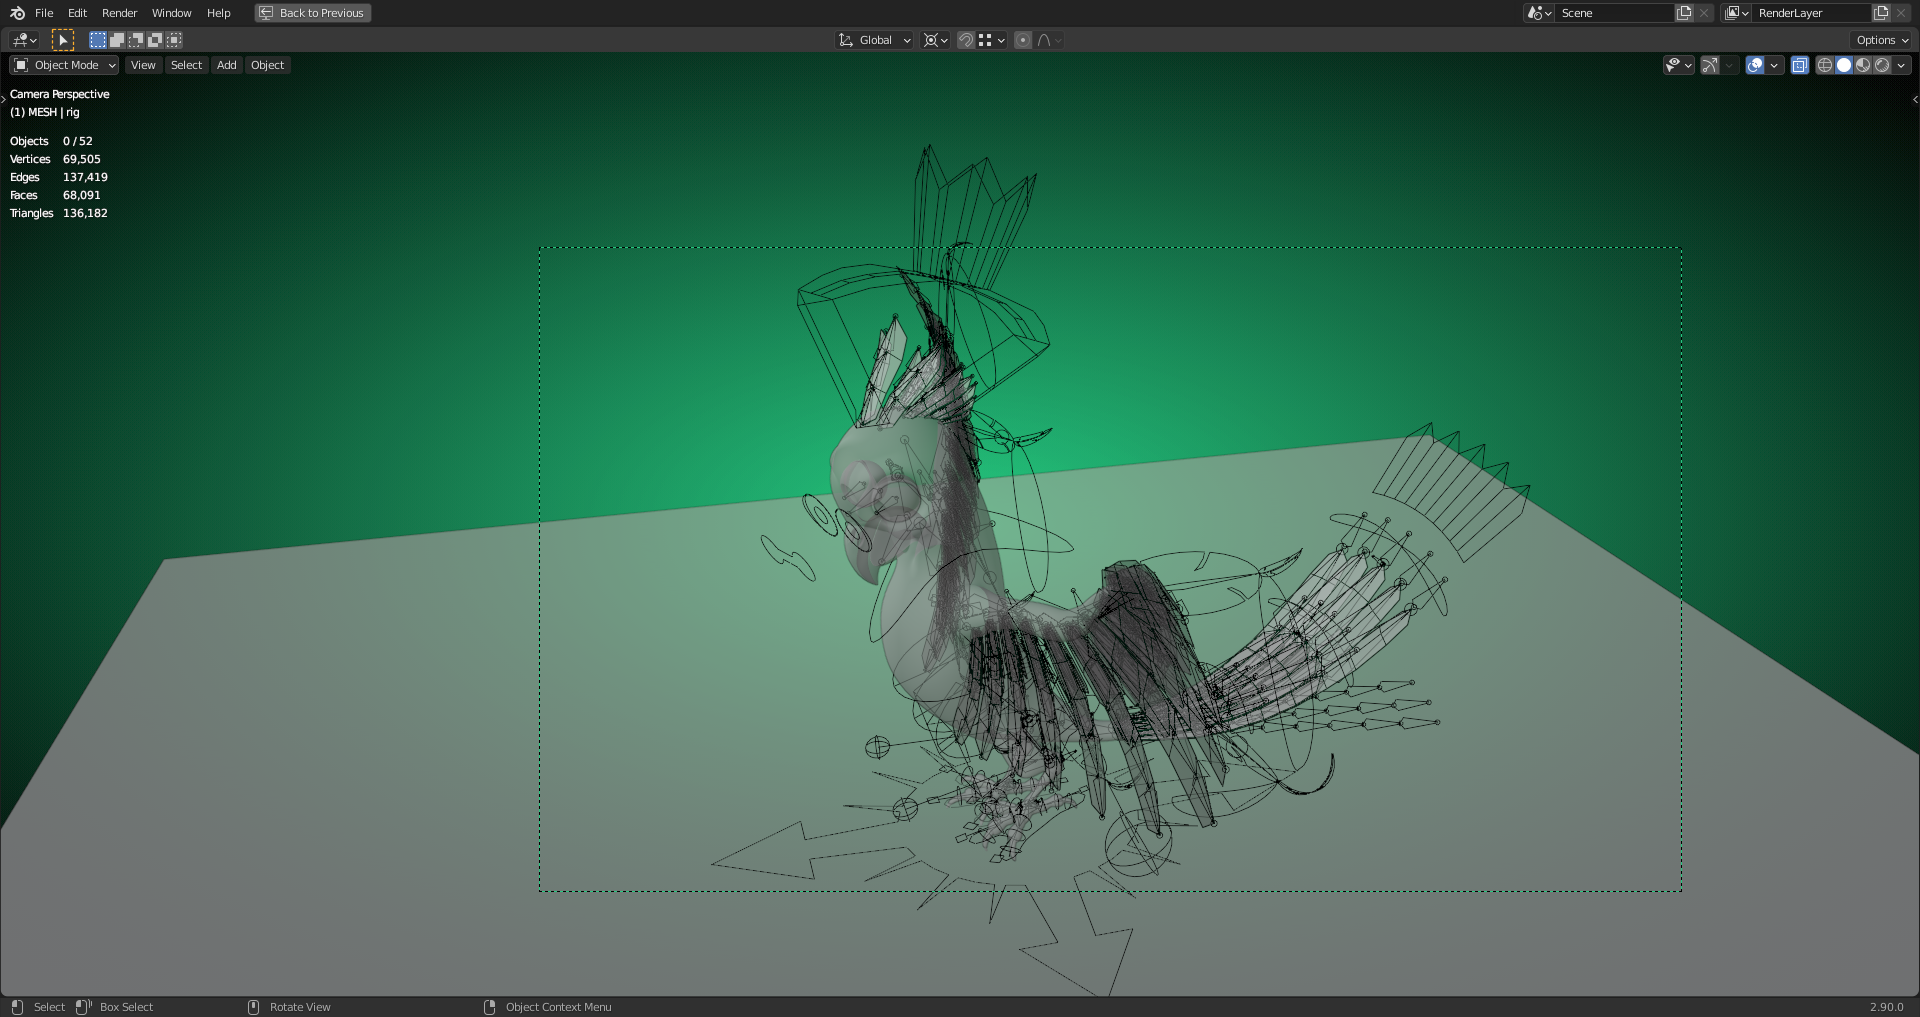Click the Select menu in viewport header
This screenshot has height=1017, width=1920.
click(186, 65)
